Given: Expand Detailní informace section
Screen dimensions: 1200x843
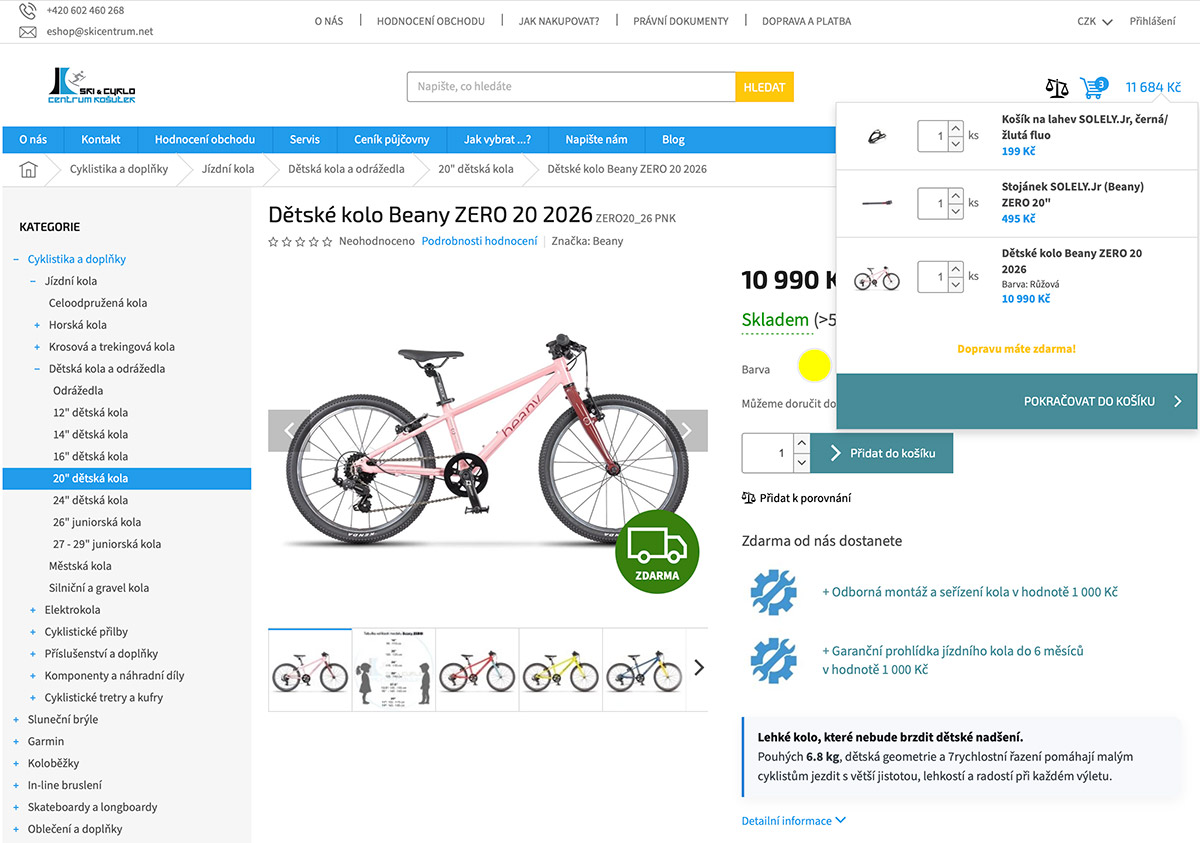Looking at the screenshot, I should [x=793, y=821].
